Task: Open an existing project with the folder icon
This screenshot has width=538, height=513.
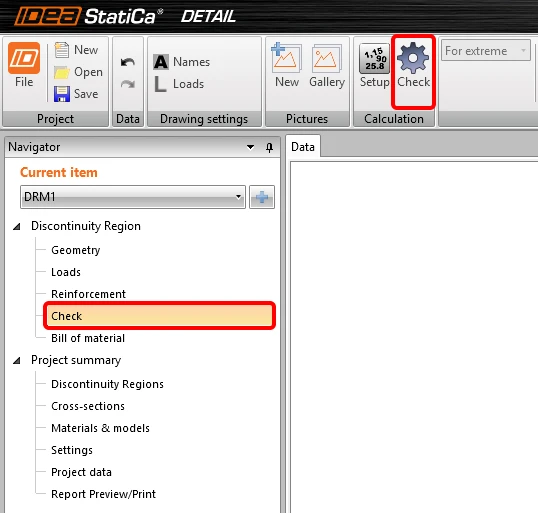Action: click(x=78, y=72)
